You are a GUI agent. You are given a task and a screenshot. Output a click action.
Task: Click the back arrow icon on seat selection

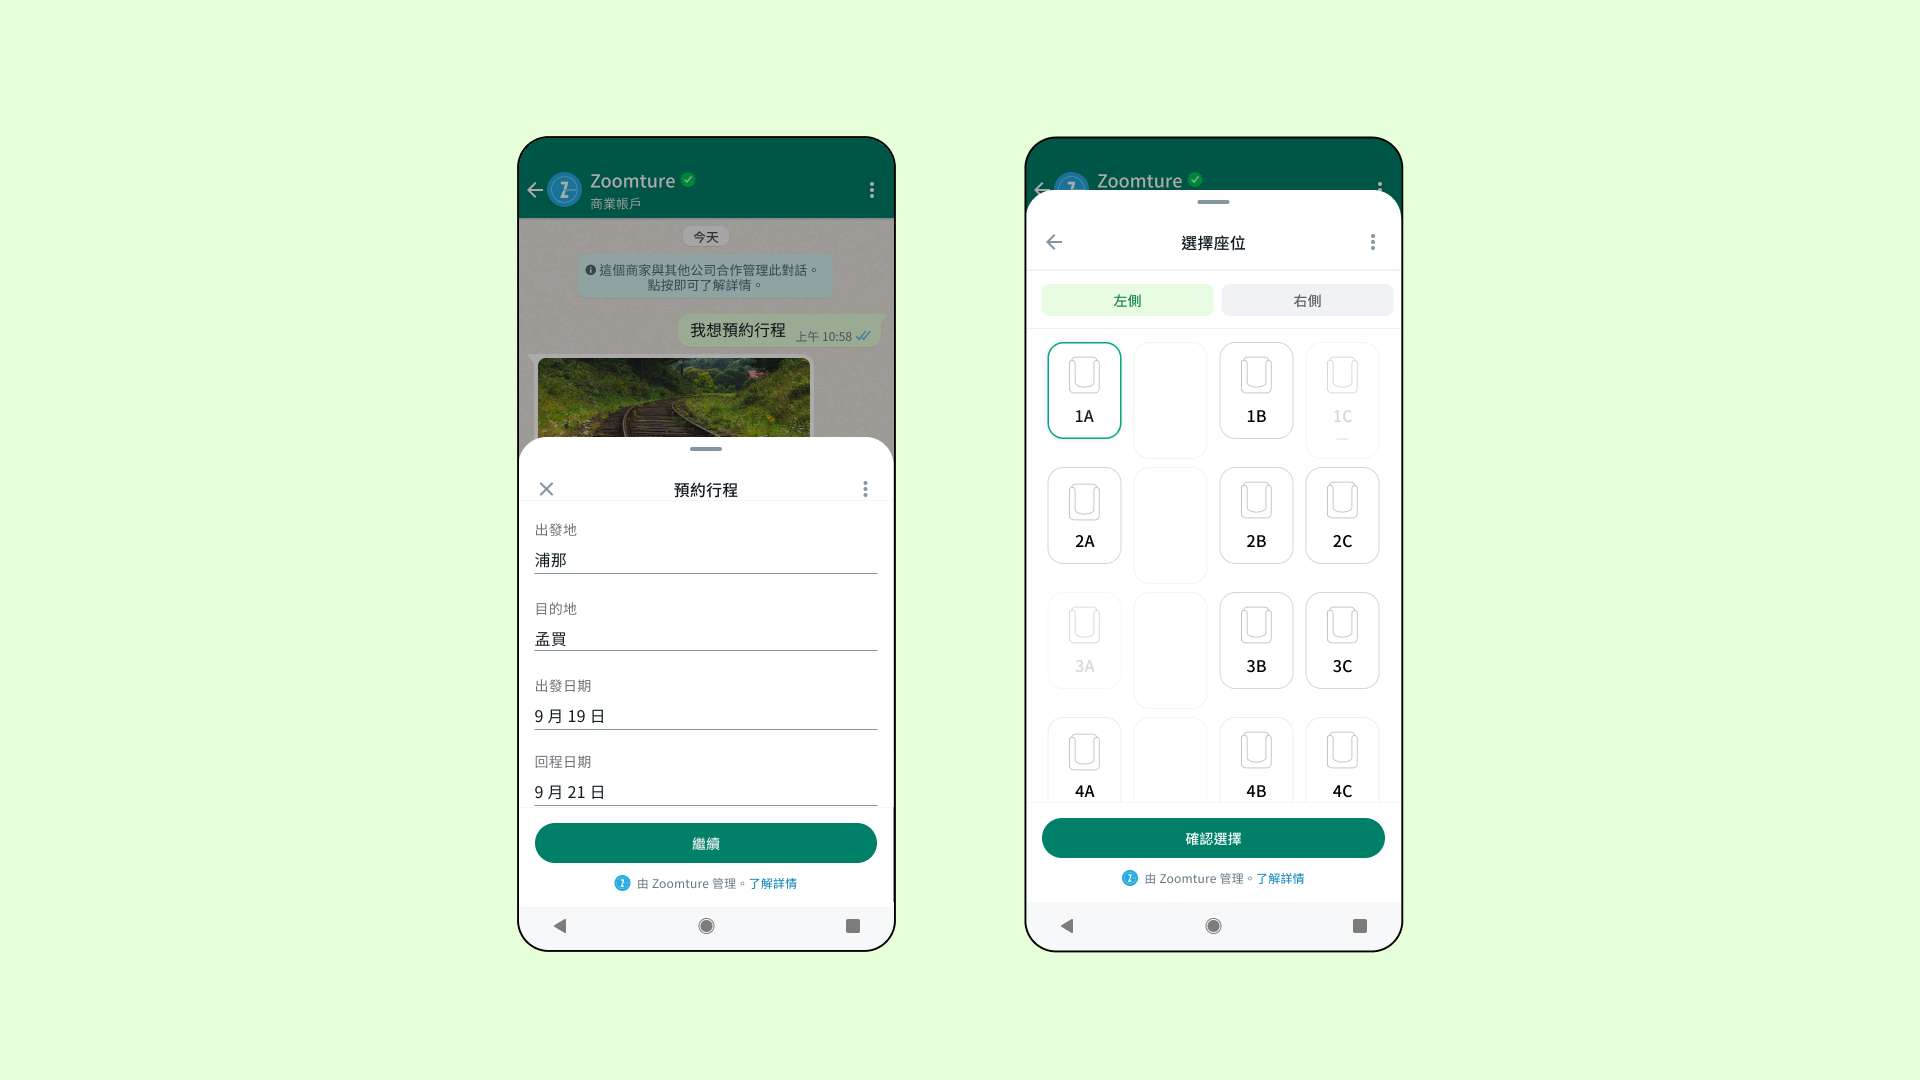[1055, 241]
